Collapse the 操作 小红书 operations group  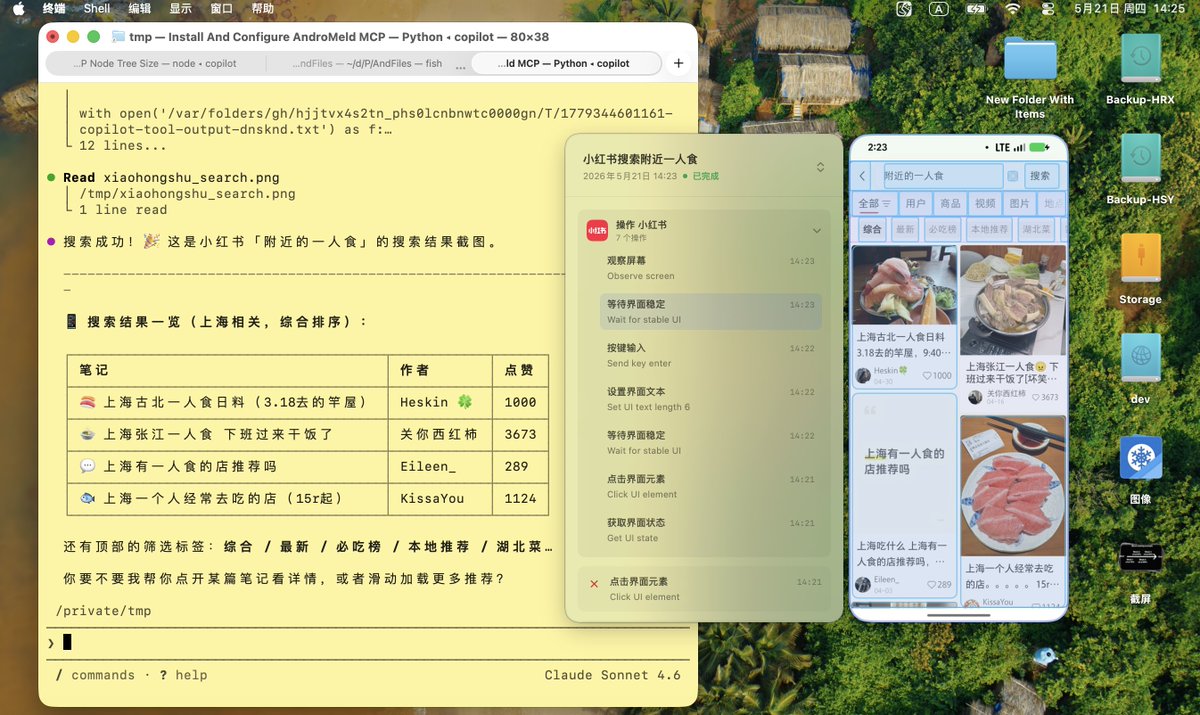[x=817, y=231]
